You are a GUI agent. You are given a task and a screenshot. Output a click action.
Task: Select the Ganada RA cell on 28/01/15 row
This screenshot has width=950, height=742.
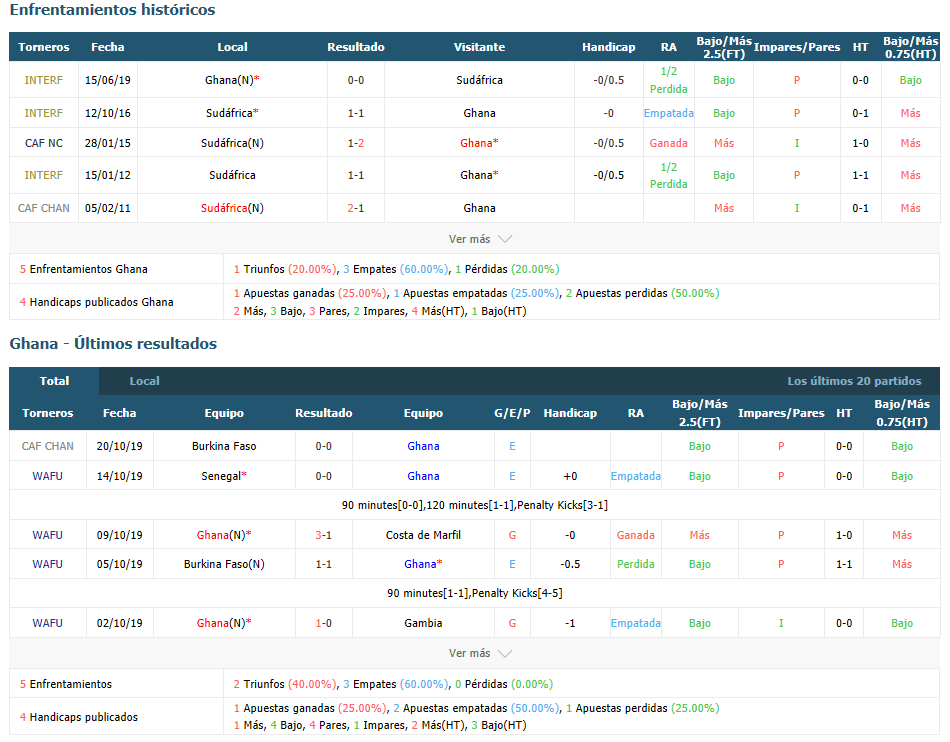tap(668, 143)
